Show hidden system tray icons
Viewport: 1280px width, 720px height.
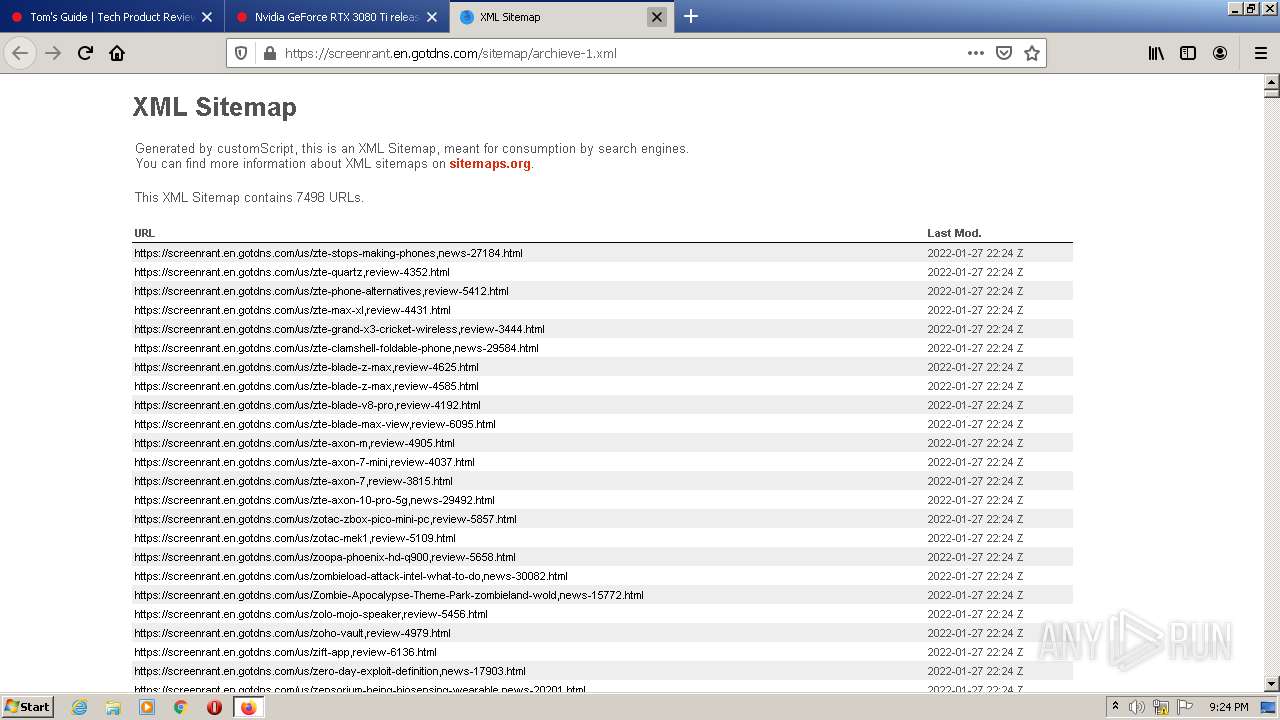click(x=1115, y=707)
